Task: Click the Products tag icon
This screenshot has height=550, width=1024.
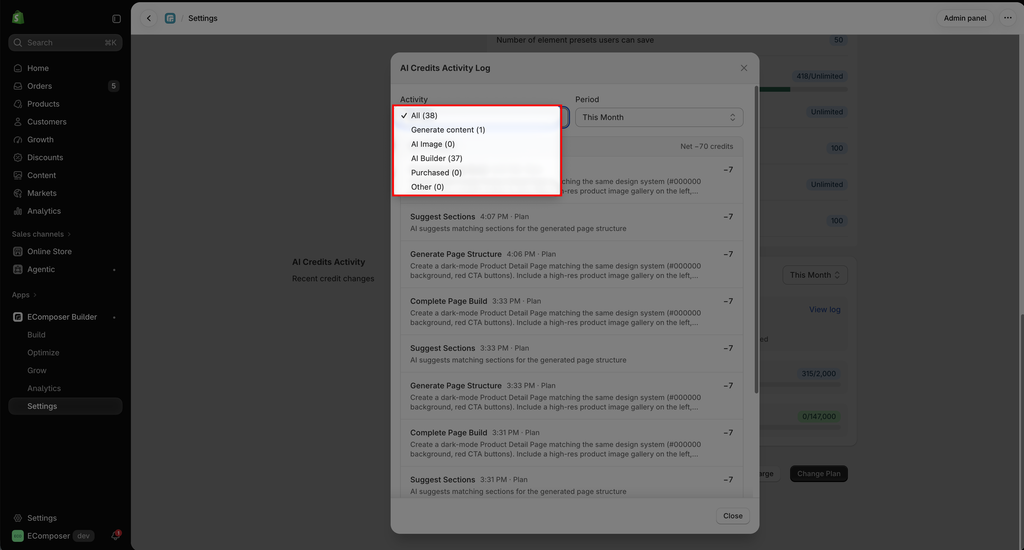Action: 18,104
